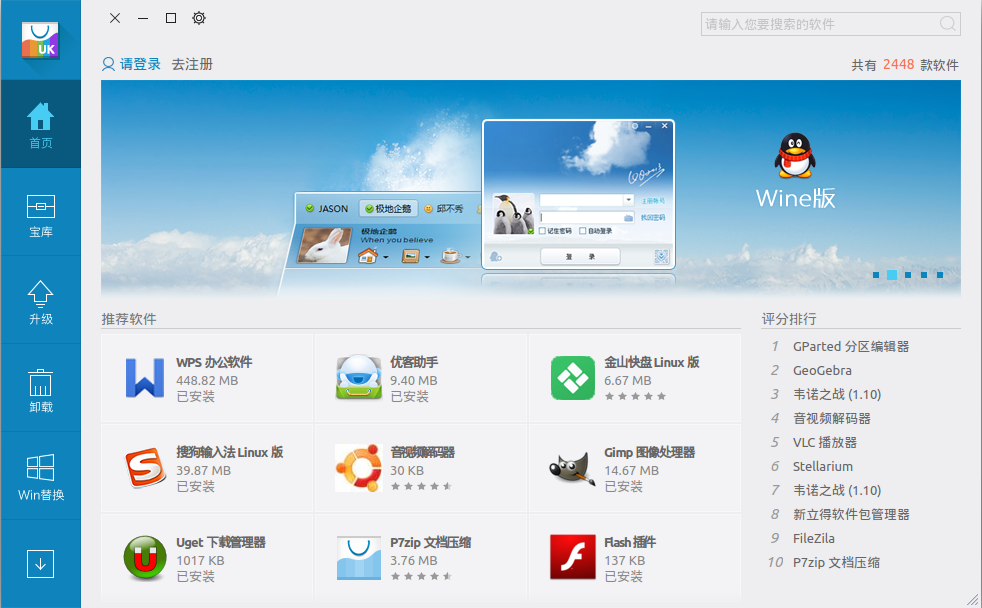Viewport: 982px width, 608px height.
Task: Go to the 升级 upgrade tab
Action: pyautogui.click(x=41, y=301)
